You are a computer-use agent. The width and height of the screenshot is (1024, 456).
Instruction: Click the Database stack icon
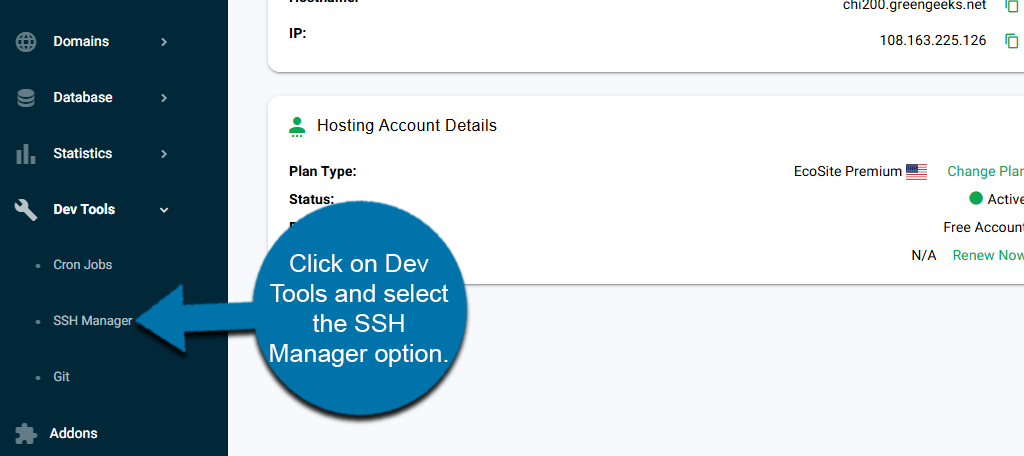26,98
